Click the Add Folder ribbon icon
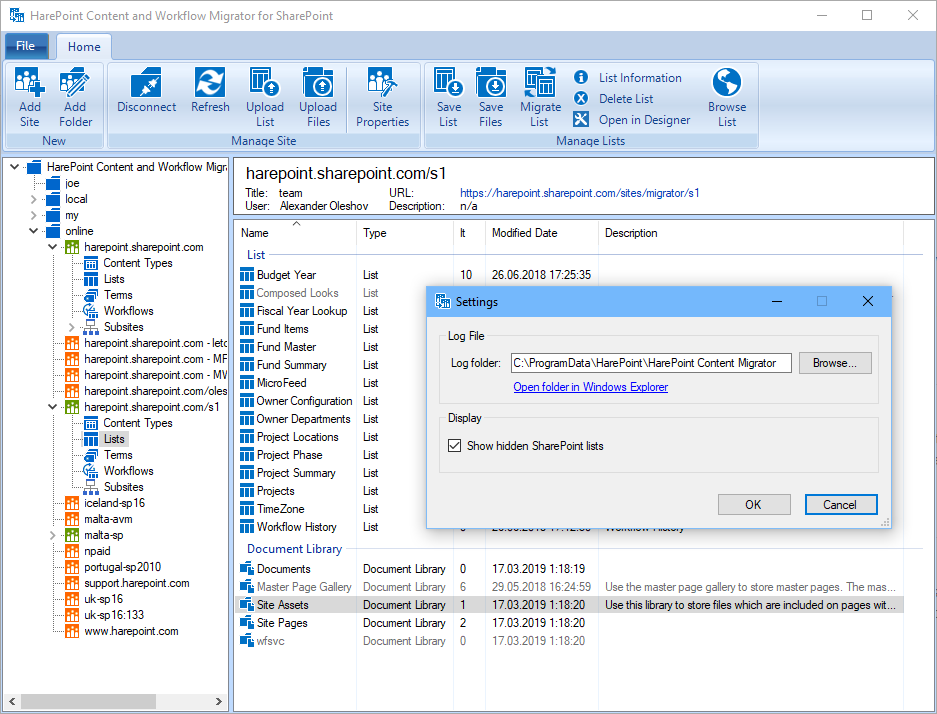This screenshot has width=937, height=714. 75,82
